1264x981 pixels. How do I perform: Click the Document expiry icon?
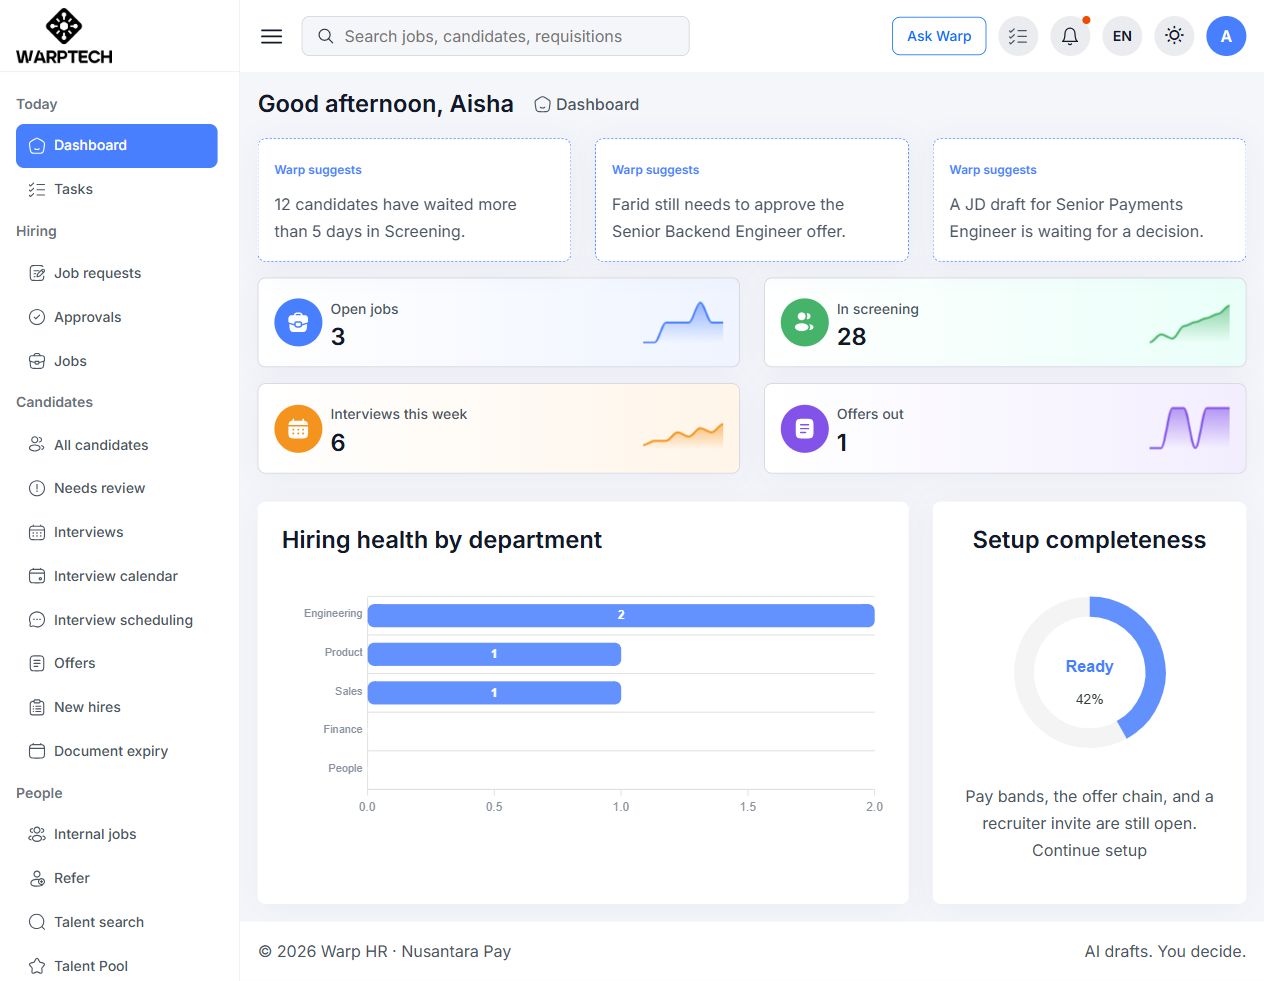click(37, 751)
